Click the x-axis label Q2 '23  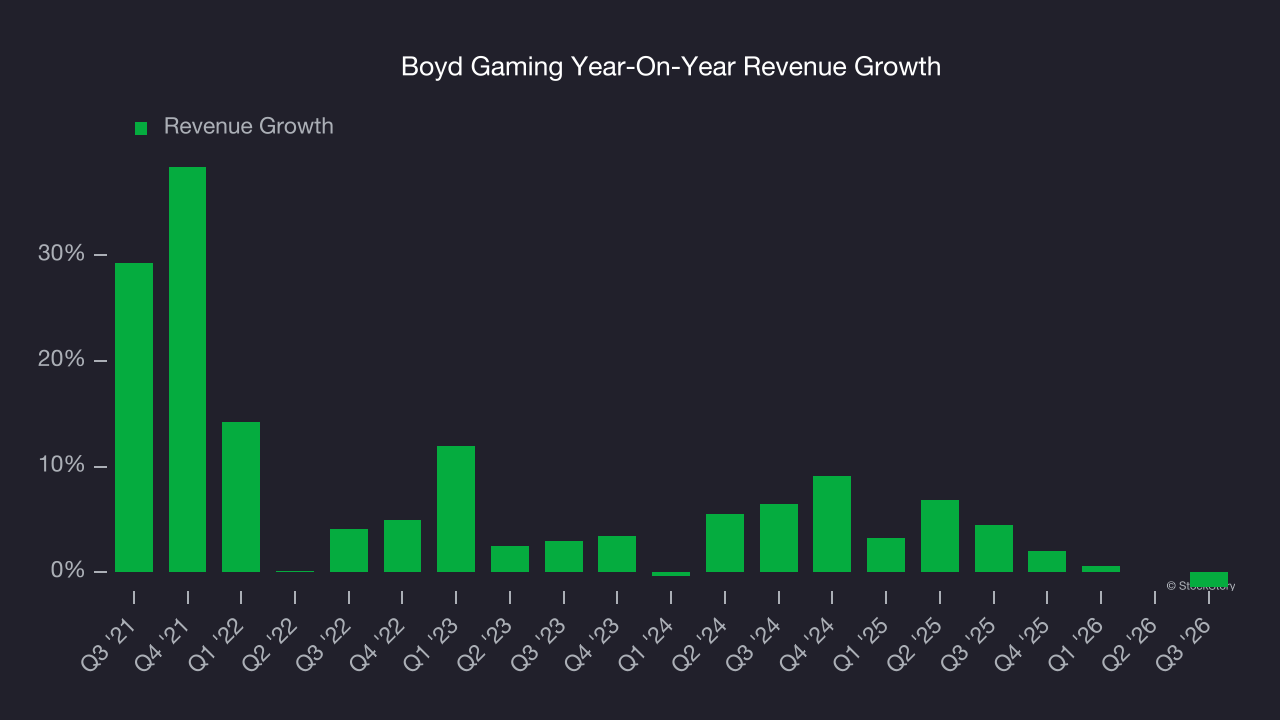[485, 645]
